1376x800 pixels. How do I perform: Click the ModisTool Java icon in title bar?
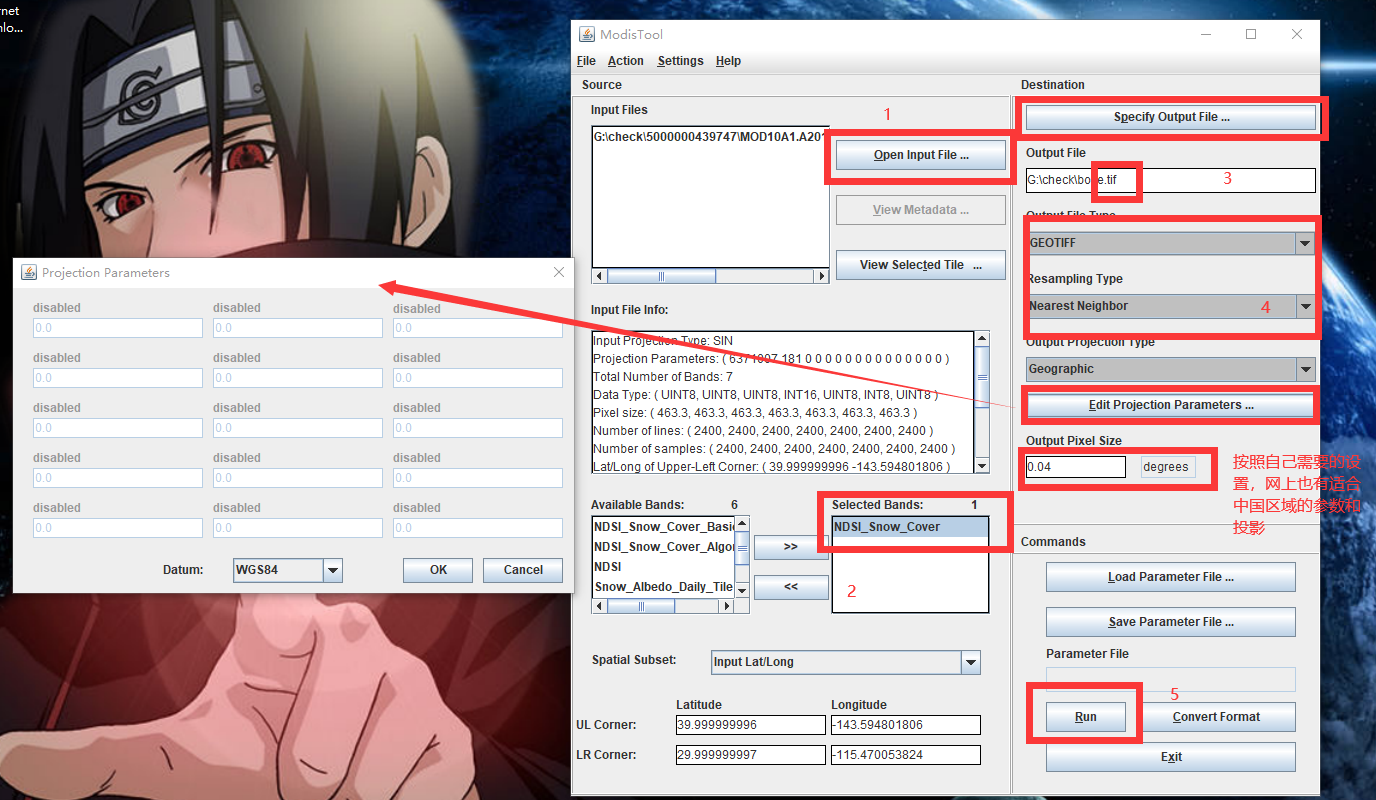pos(587,34)
